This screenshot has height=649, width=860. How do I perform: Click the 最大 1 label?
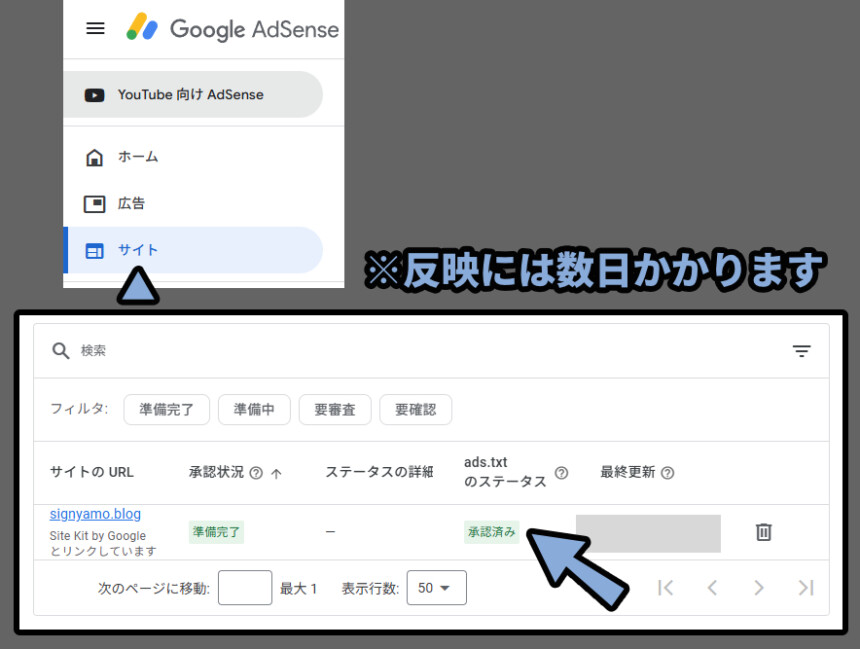pos(298,589)
